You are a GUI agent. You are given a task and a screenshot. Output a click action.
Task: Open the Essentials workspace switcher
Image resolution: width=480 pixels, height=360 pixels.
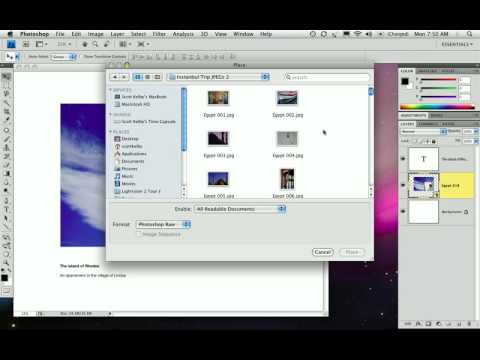tap(457, 44)
